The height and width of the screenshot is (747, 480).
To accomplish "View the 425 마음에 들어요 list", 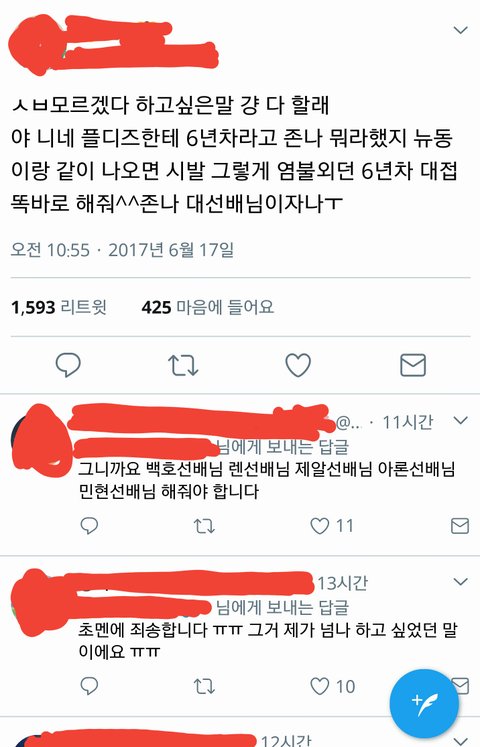I will point(208,307).
